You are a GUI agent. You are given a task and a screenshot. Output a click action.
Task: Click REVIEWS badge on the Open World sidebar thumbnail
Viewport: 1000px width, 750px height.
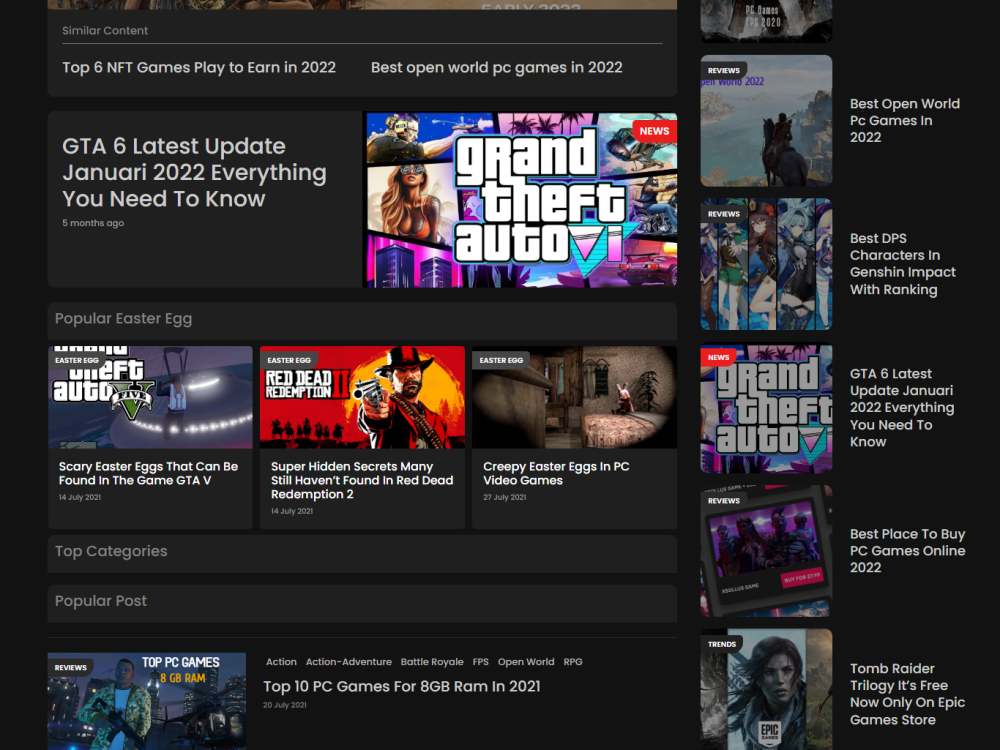point(724,70)
